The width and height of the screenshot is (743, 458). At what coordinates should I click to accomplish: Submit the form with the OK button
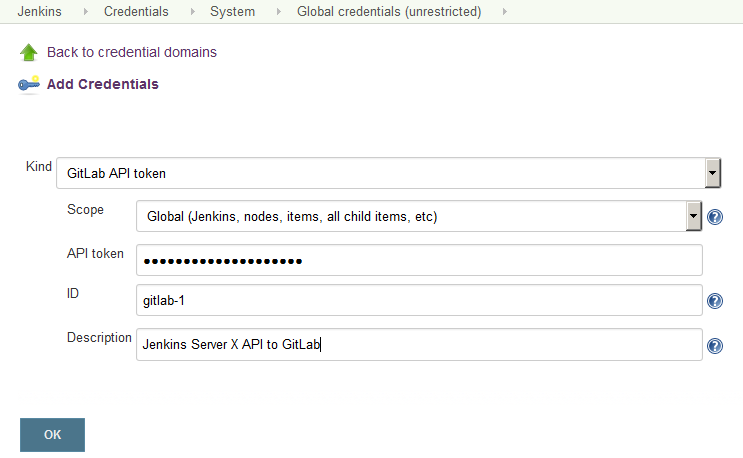coord(53,435)
